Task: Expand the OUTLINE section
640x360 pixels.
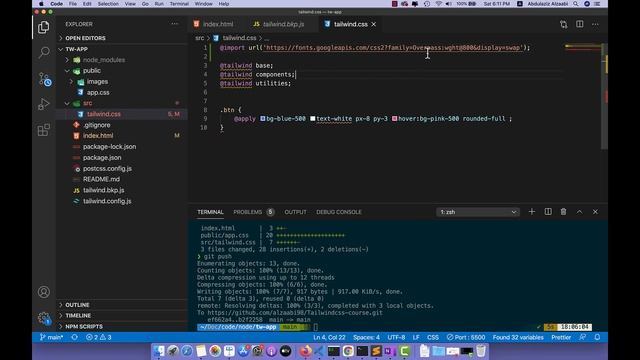Action: [x=77, y=305]
